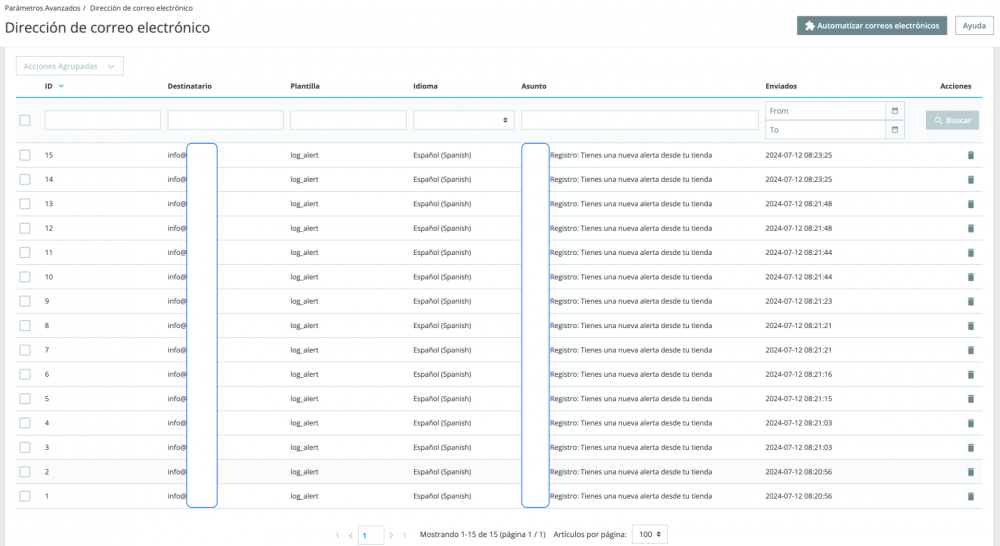The height and width of the screenshot is (546, 1000).
Task: Open calendar picker for To date
Action: (x=895, y=130)
